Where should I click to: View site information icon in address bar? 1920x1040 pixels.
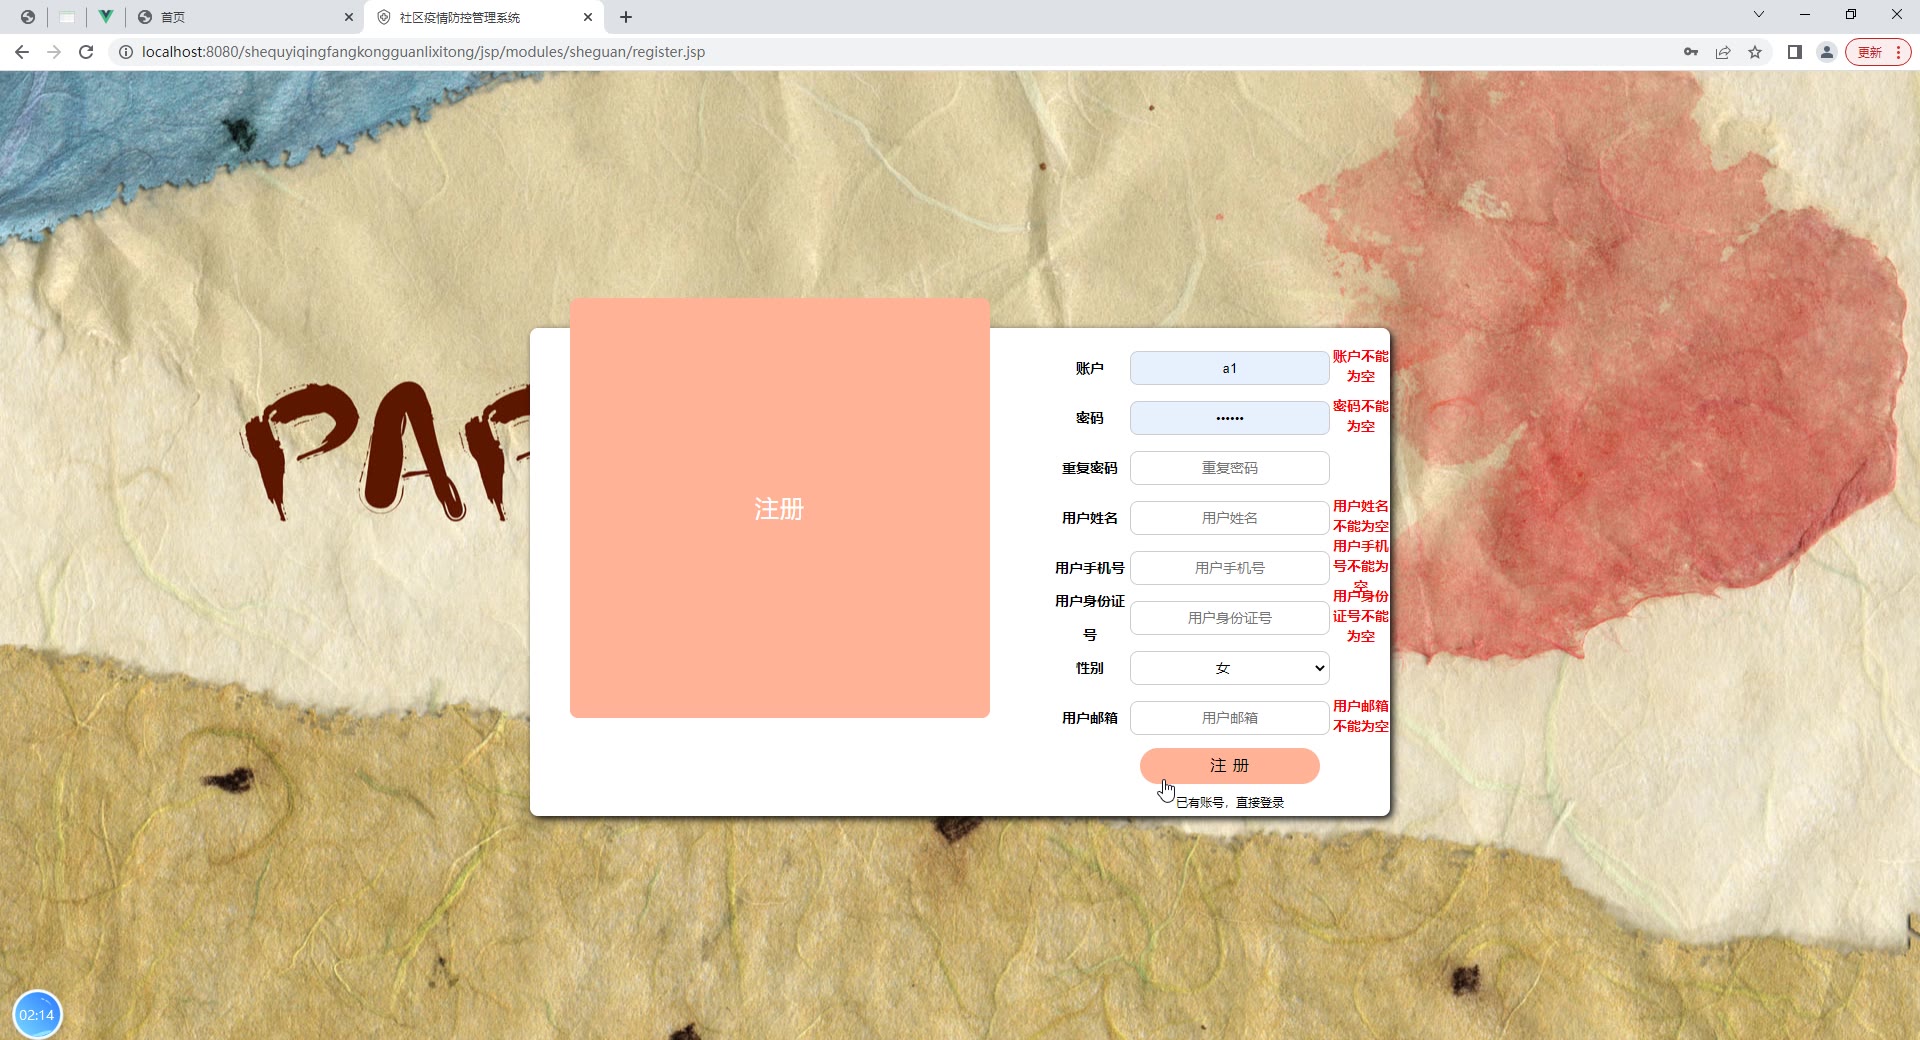(126, 52)
